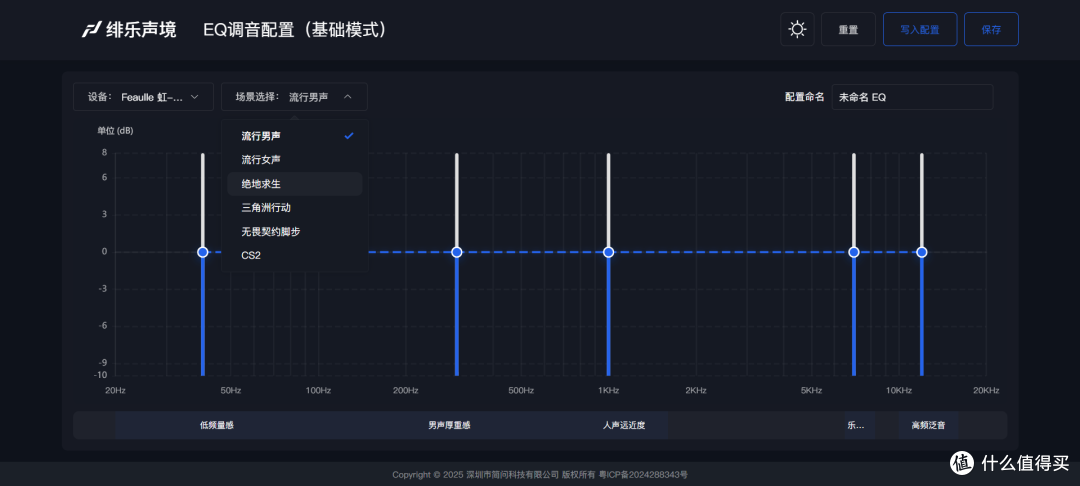Image resolution: width=1080 pixels, height=486 pixels.
Task: Select 无畏契约脚步 in the scene list
Action: click(x=295, y=231)
